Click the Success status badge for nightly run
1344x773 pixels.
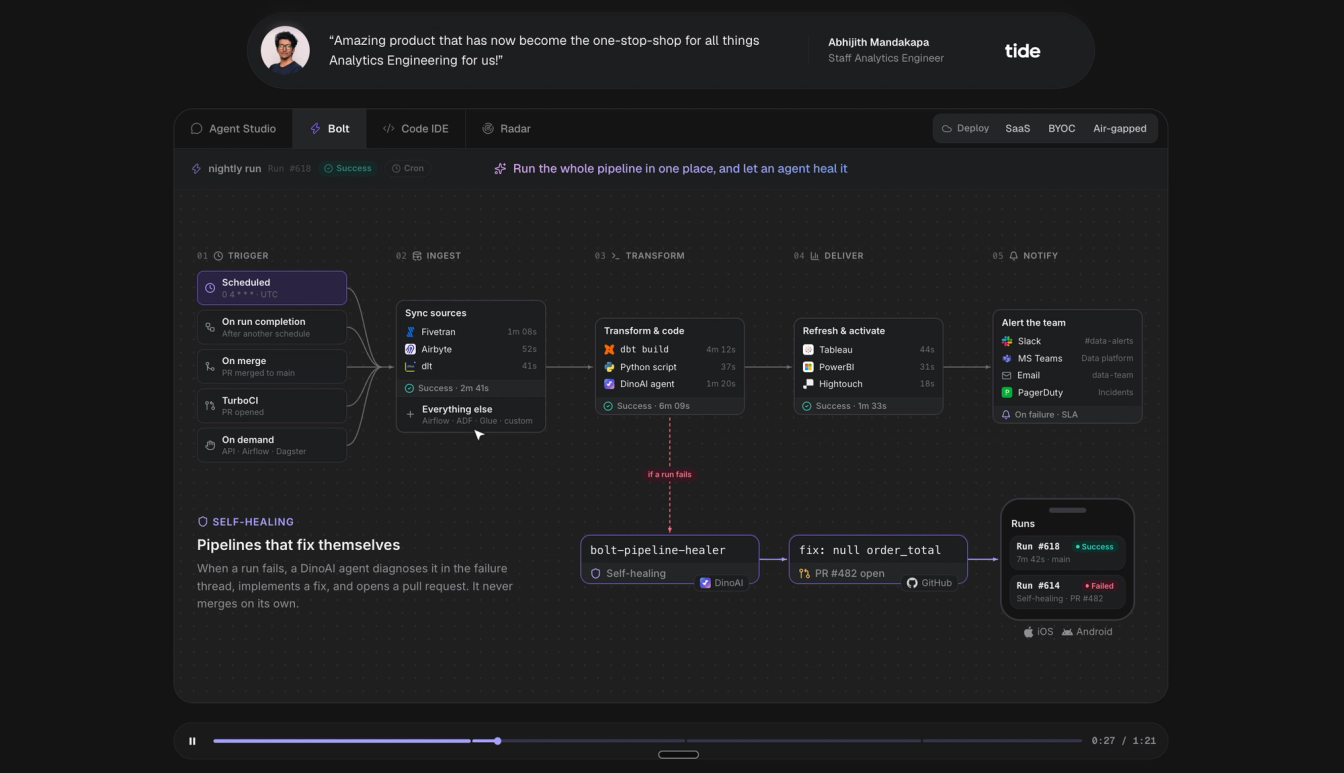point(347,169)
